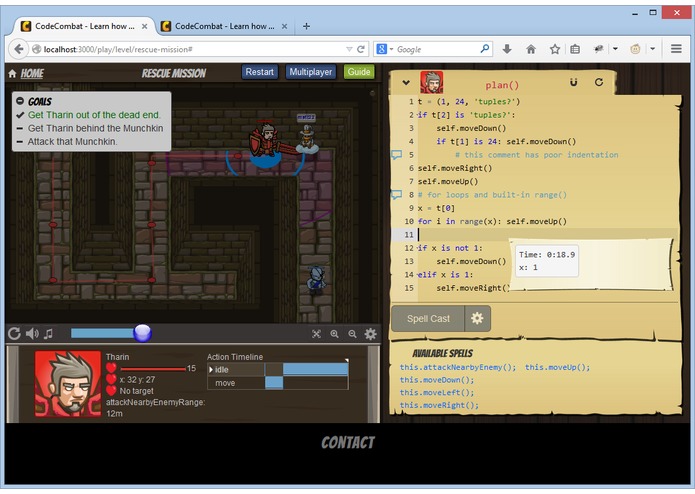This screenshot has width=695, height=494.
Task: Insert this.moveRight(); spell
Action: pyautogui.click(x=439, y=405)
